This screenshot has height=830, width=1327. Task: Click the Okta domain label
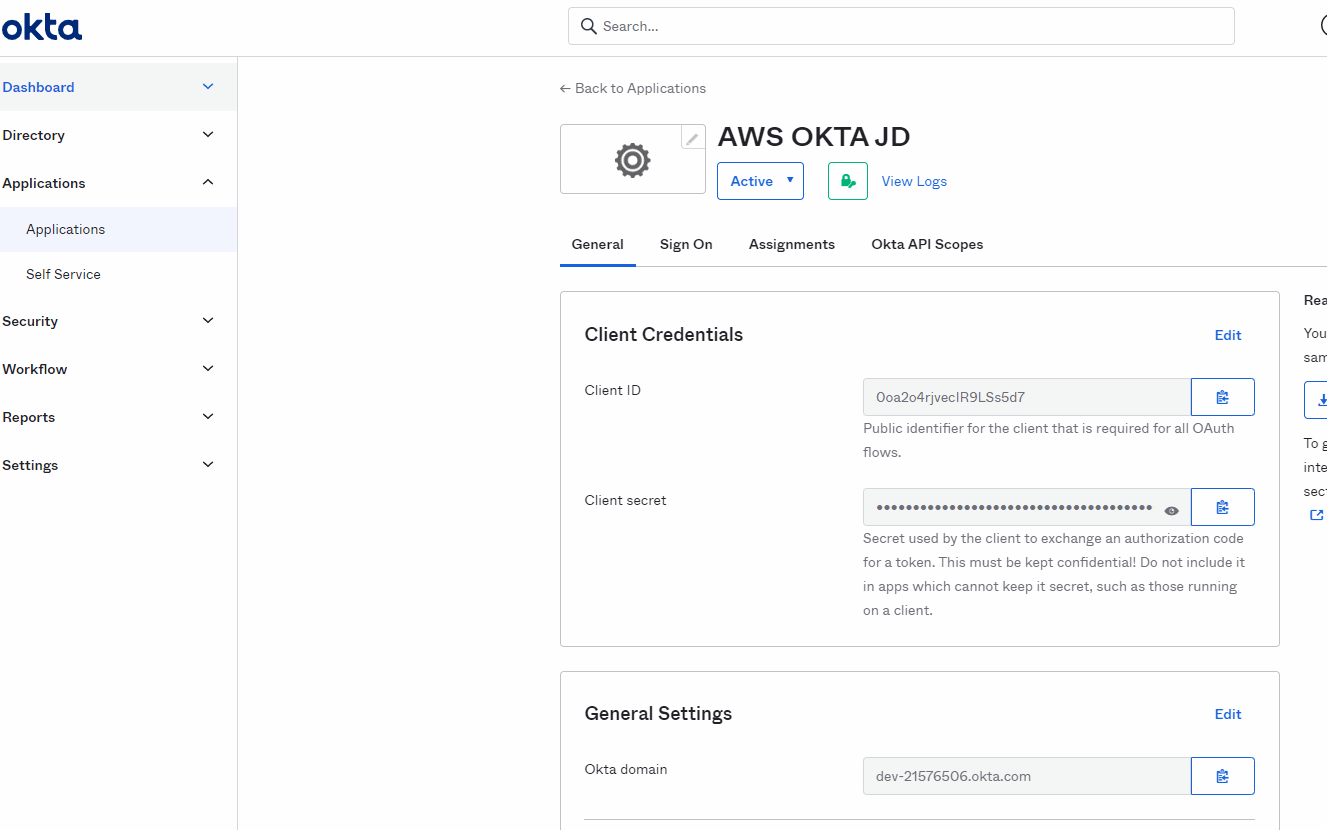(x=626, y=769)
